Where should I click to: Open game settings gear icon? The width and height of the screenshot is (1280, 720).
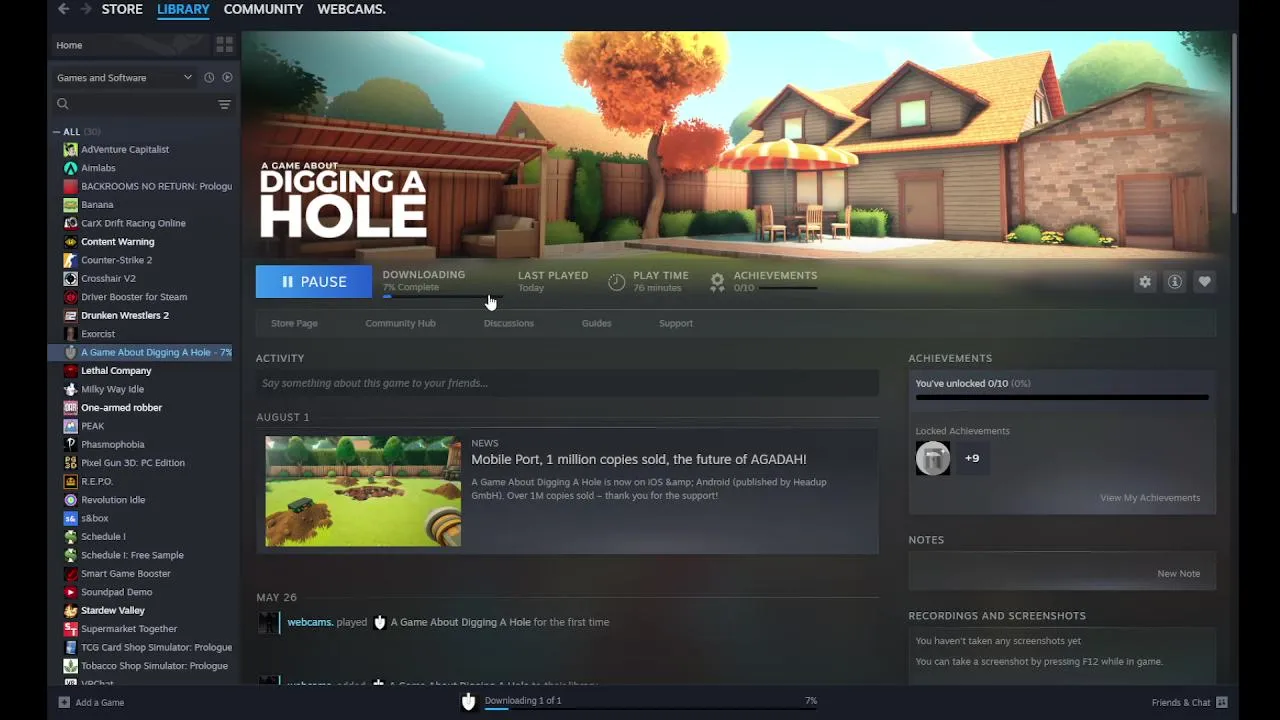point(1145,282)
